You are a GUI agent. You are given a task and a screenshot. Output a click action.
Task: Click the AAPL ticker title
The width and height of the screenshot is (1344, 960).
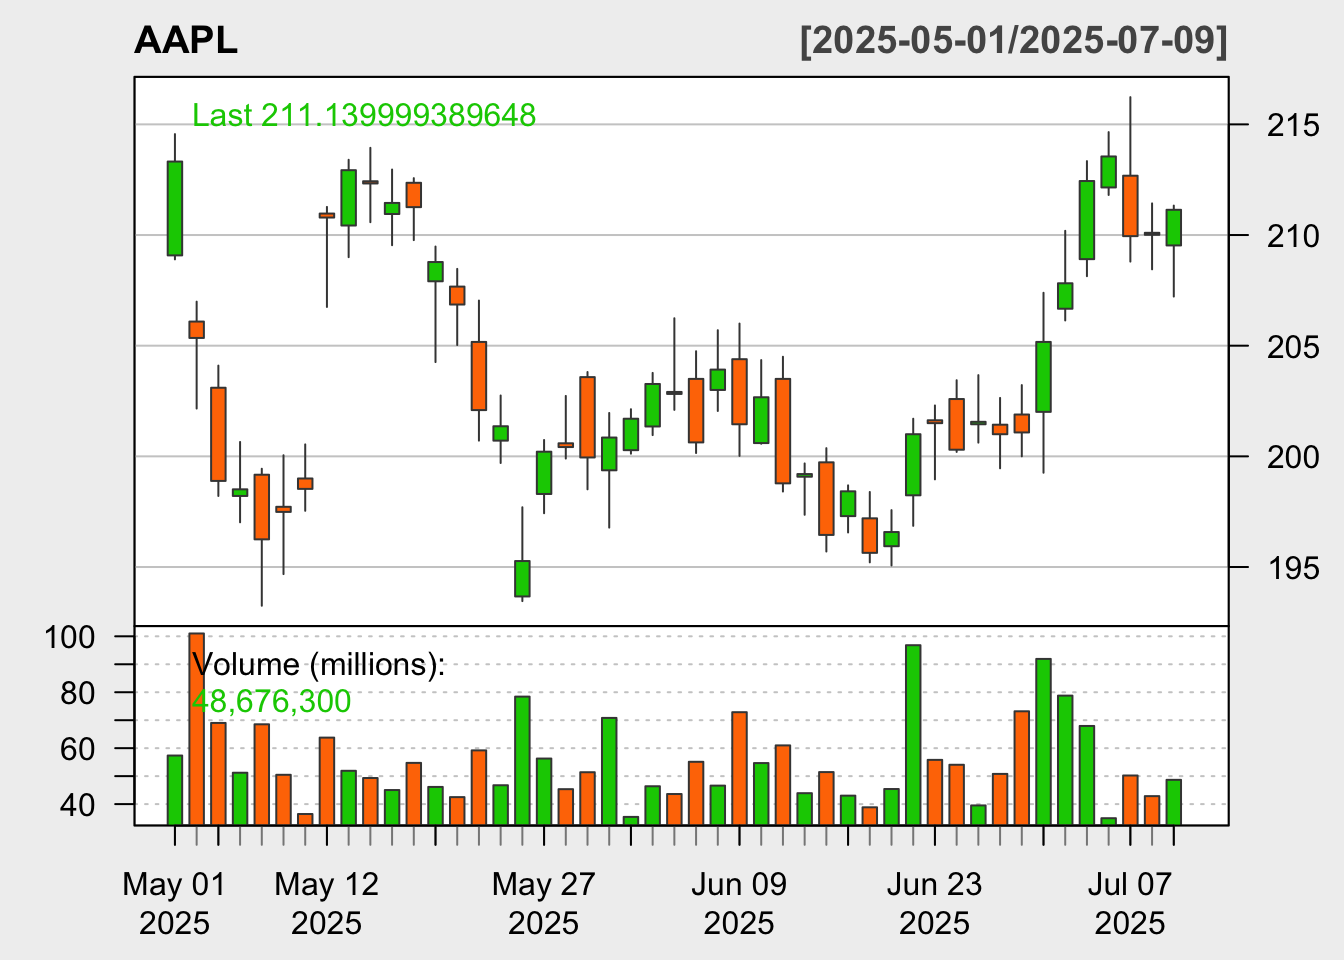[x=185, y=41]
